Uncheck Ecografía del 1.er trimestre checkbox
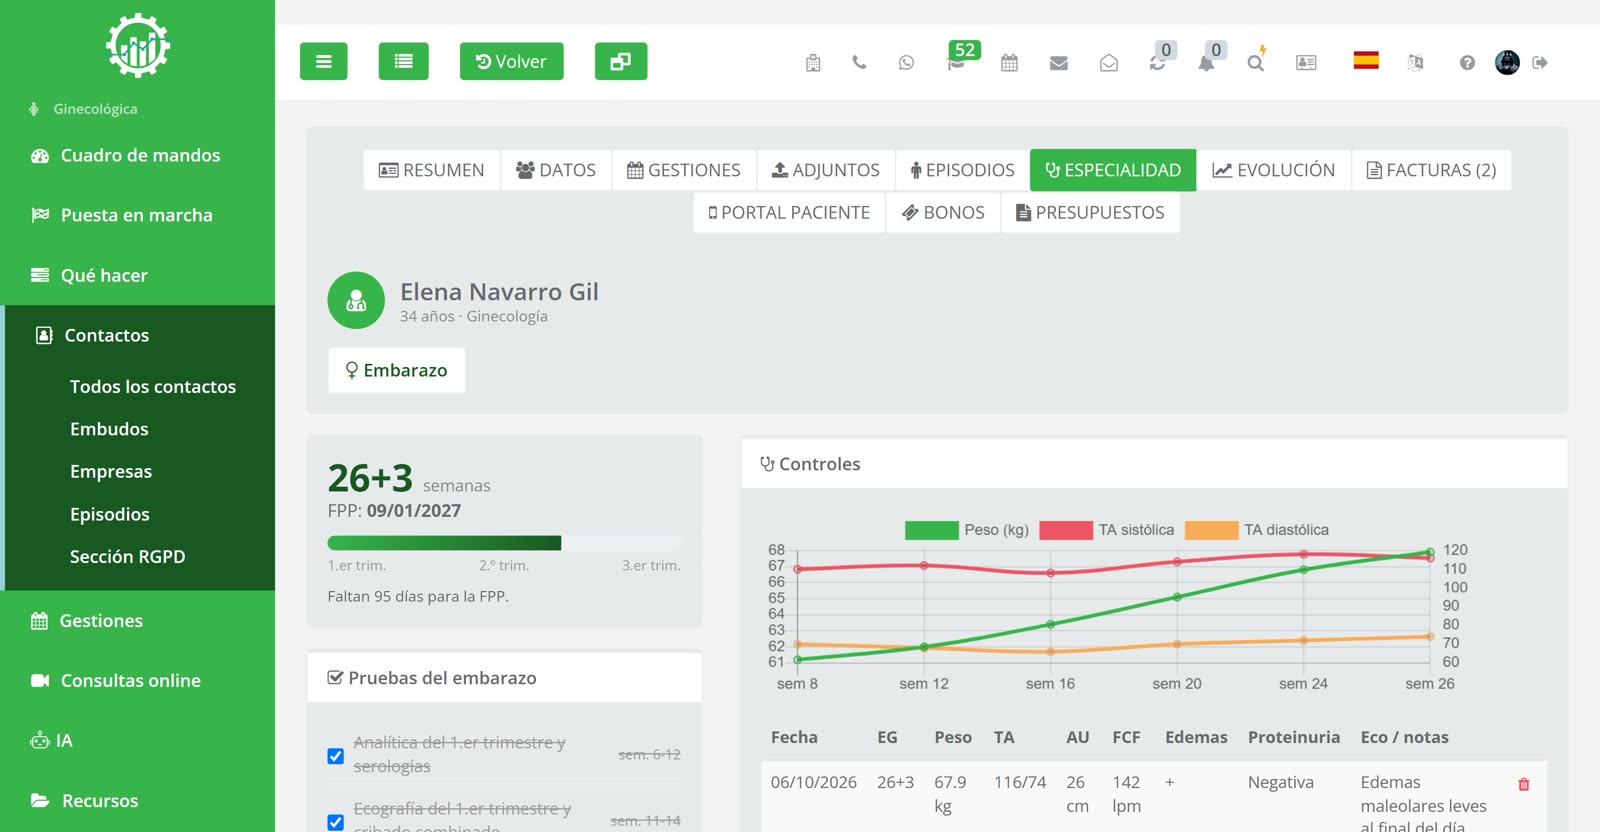The image size is (1600, 832). [x=336, y=822]
